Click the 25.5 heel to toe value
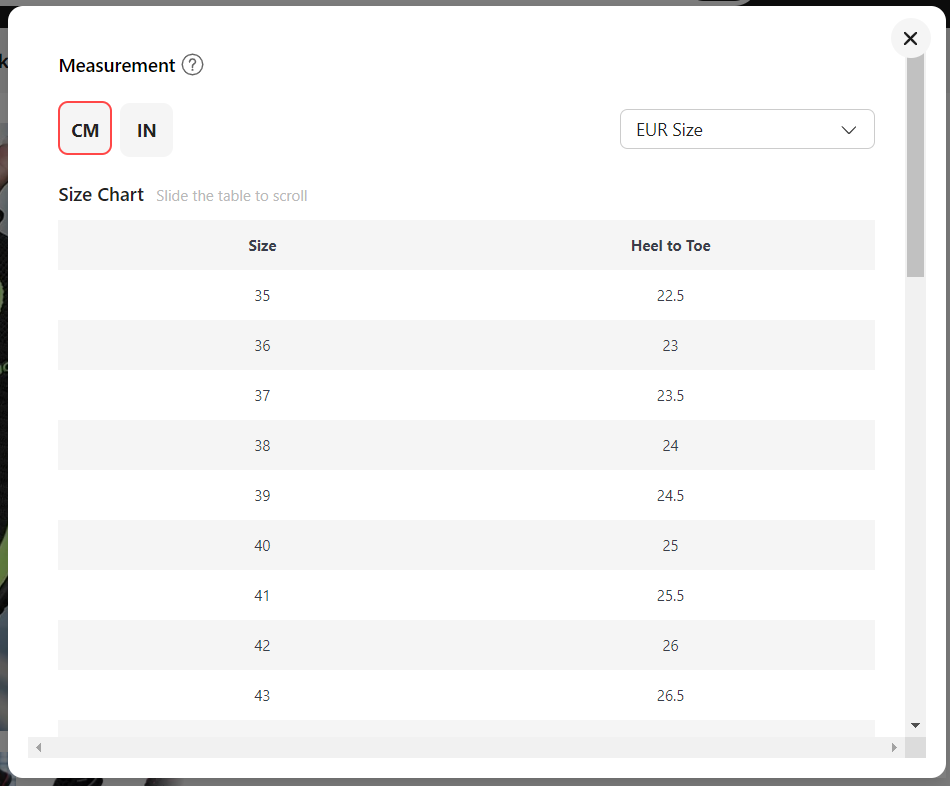This screenshot has width=950, height=786. (670, 596)
